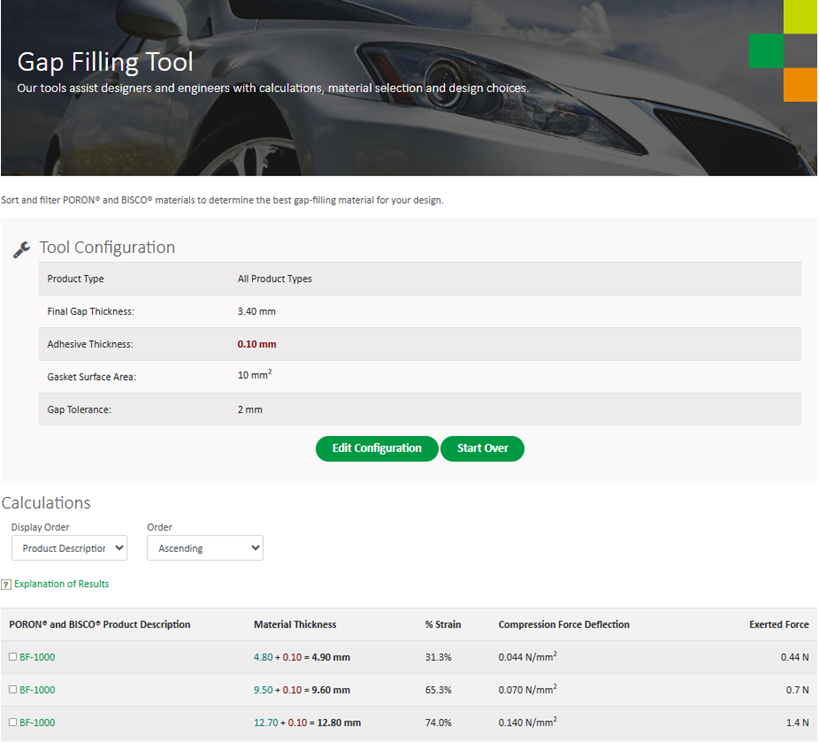Image resolution: width=819 pixels, height=742 pixels.
Task: Click the % Strain column header
Action: point(443,625)
